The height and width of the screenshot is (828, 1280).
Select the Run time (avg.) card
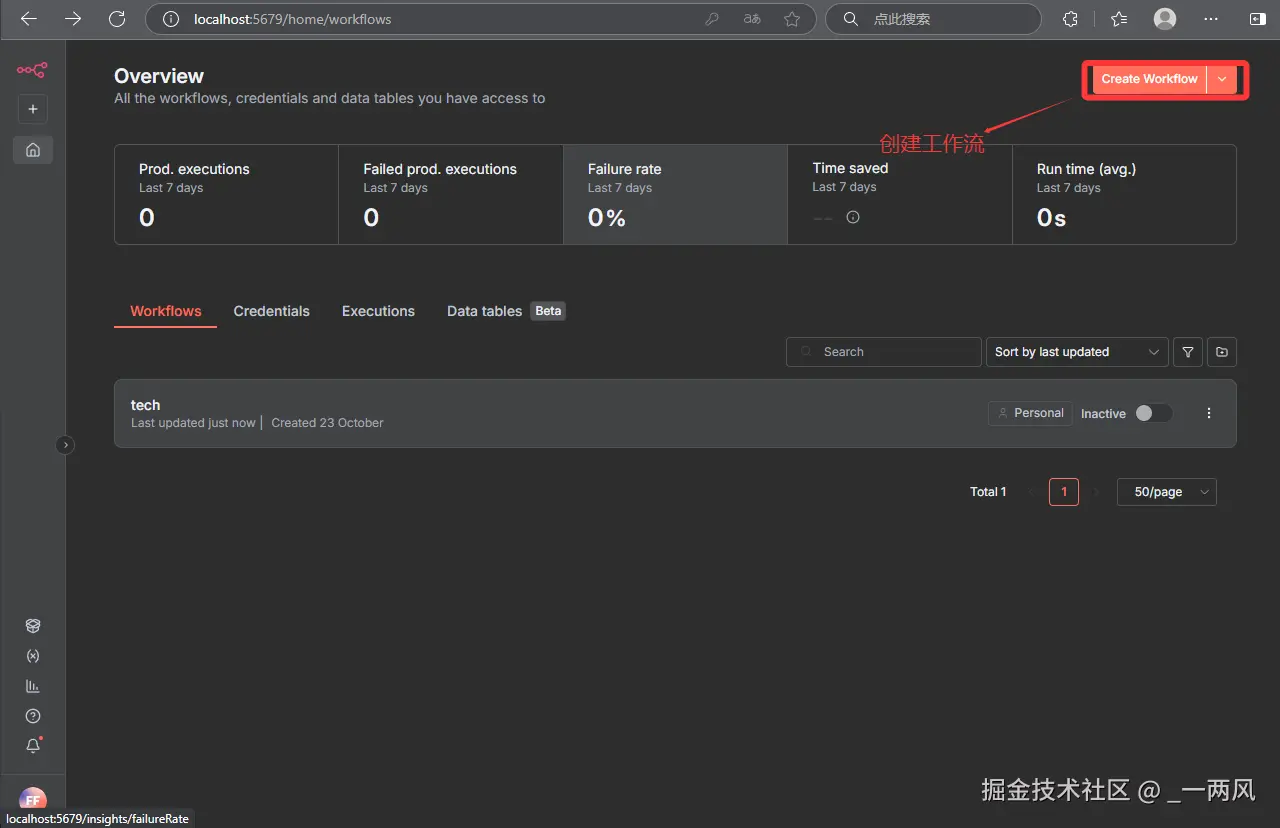tap(1124, 194)
